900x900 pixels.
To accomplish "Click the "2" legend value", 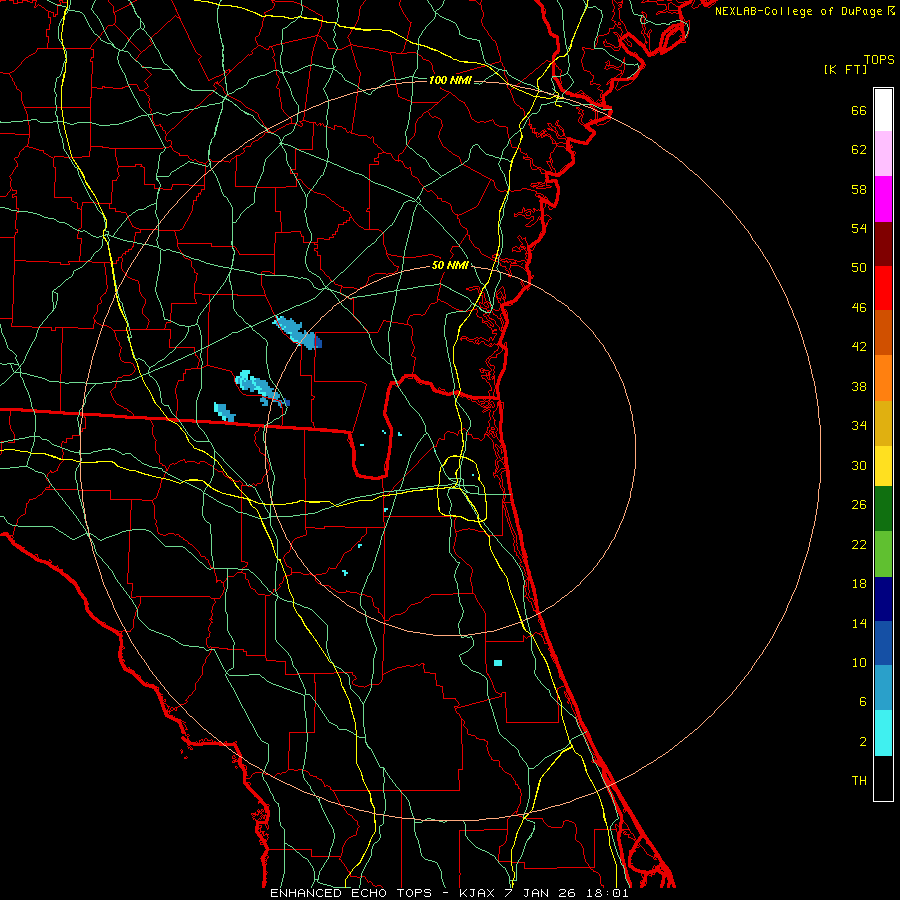I will pyautogui.click(x=863, y=742).
